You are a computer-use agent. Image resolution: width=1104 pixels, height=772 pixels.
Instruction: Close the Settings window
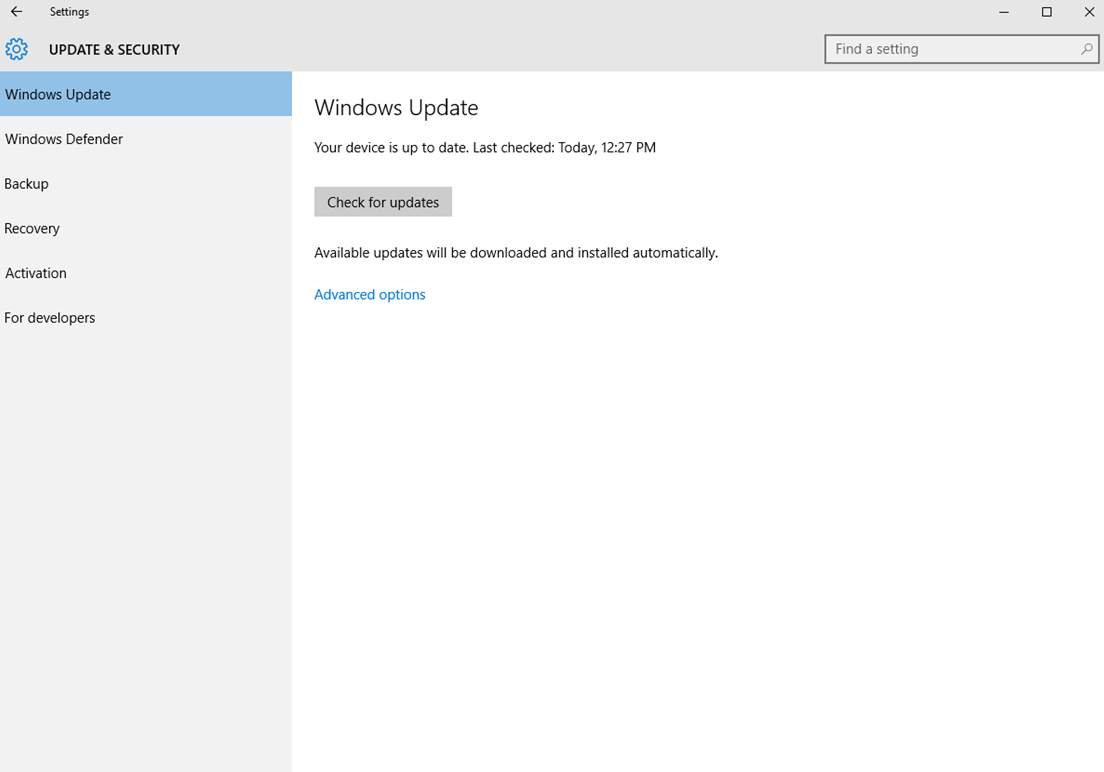point(1089,12)
